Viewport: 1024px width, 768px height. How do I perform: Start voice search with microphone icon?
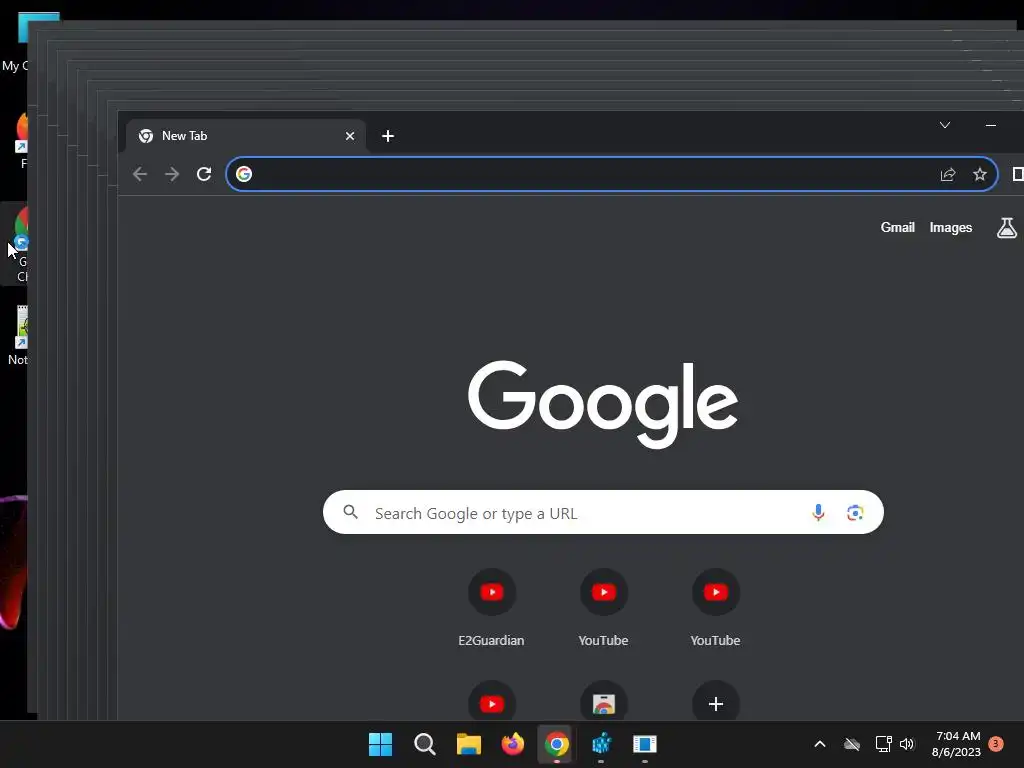tap(818, 513)
